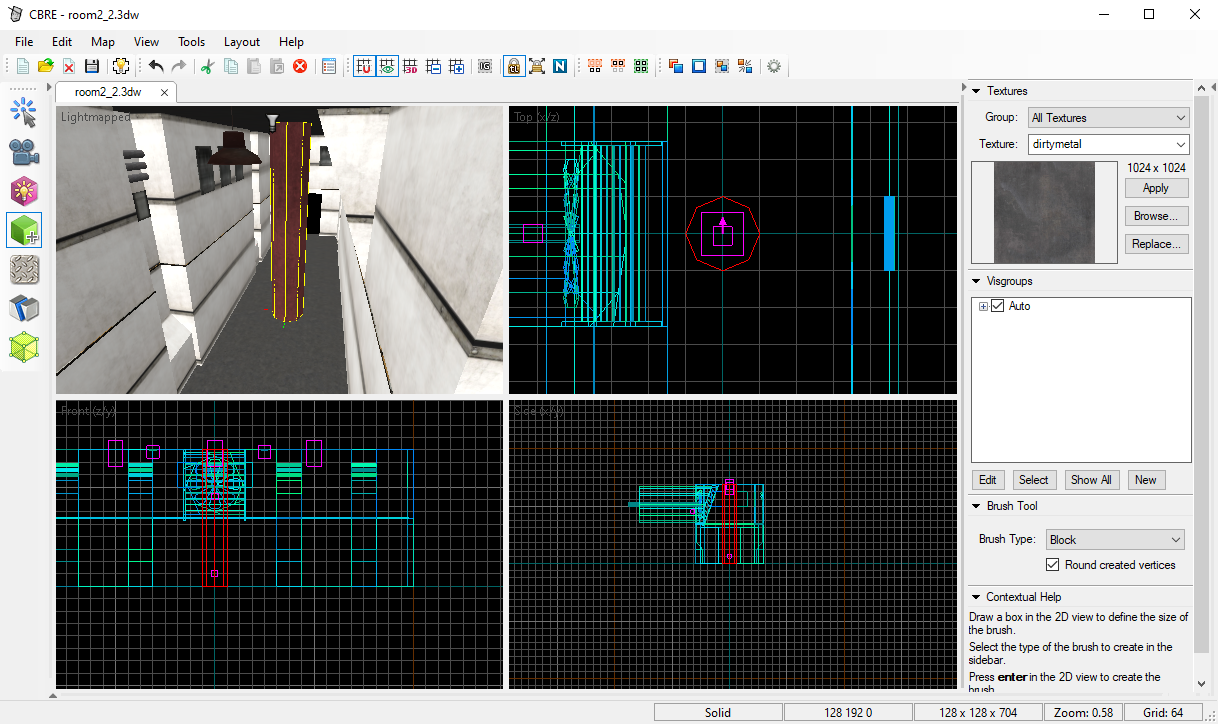Open the Tools menu
Screen dimensions: 1218x724
click(x=191, y=42)
